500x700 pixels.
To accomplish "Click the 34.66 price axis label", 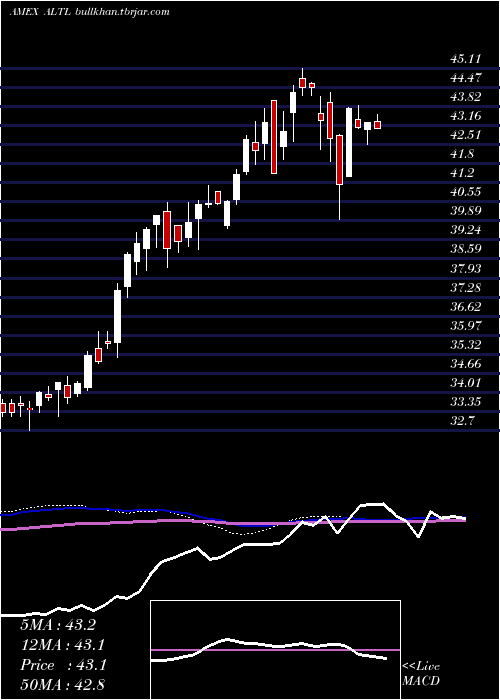I will [465, 363].
